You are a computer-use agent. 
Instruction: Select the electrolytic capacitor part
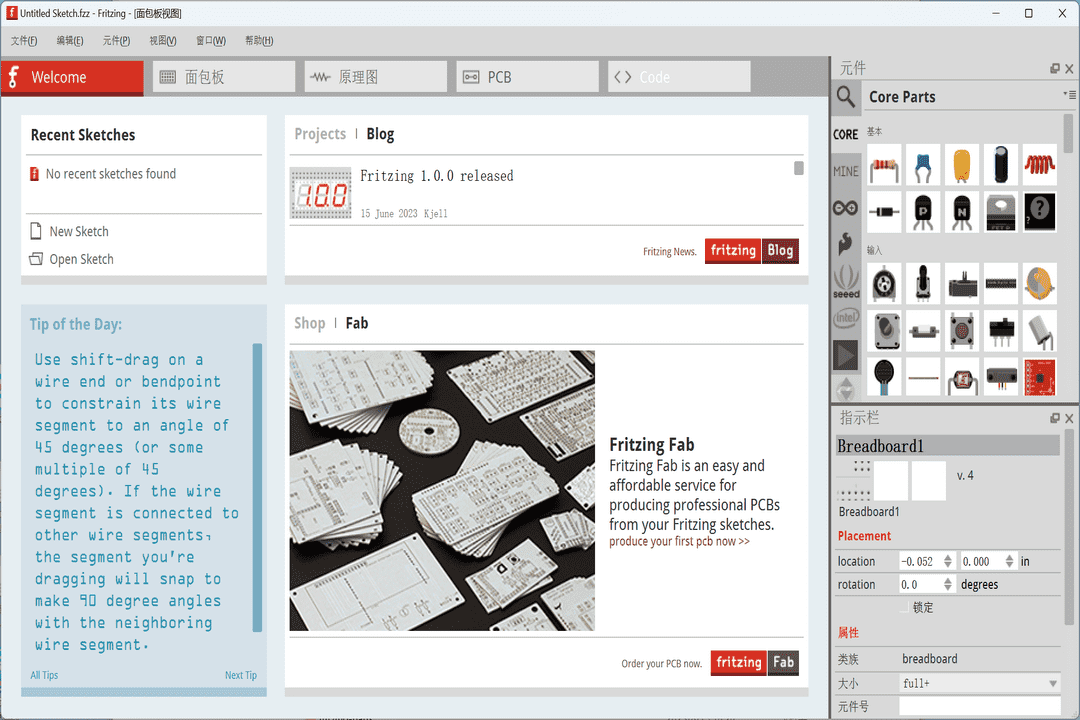(1001, 165)
